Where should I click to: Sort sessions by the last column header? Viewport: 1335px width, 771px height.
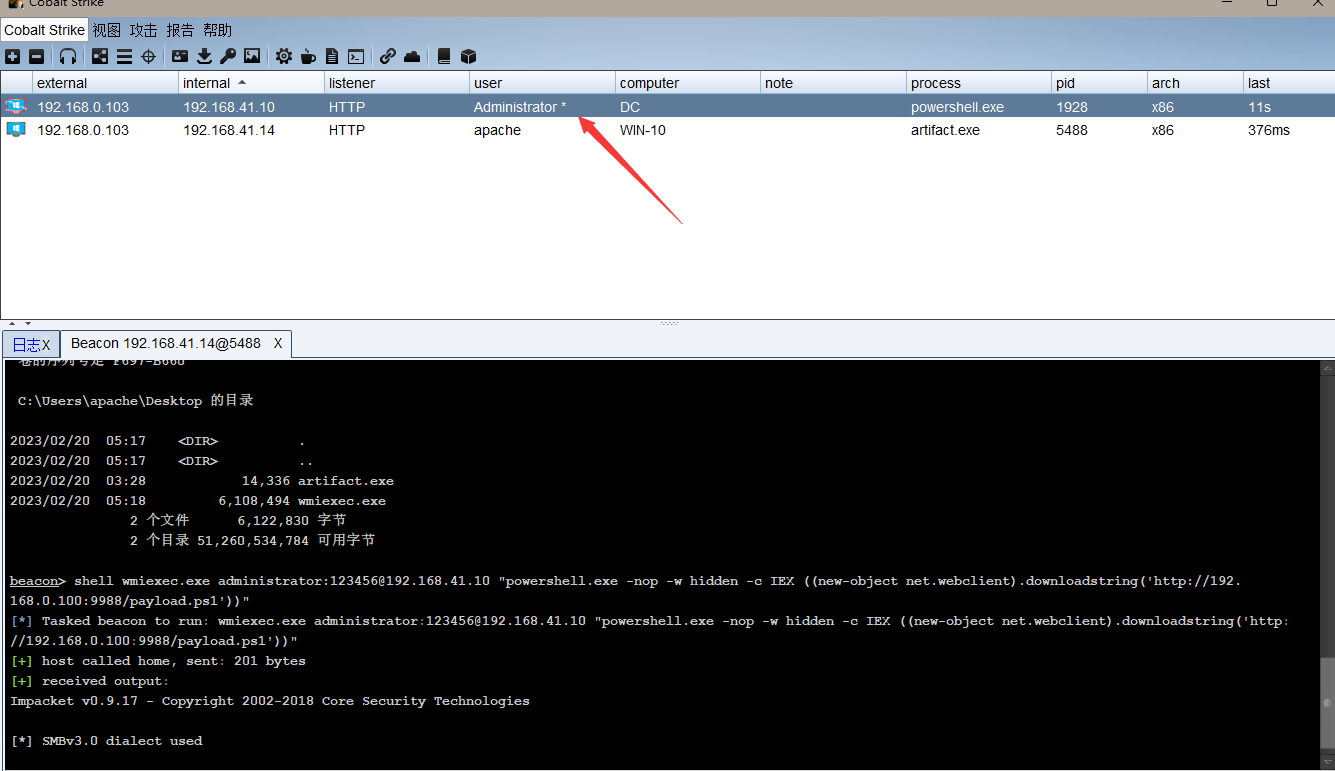tap(1290, 83)
